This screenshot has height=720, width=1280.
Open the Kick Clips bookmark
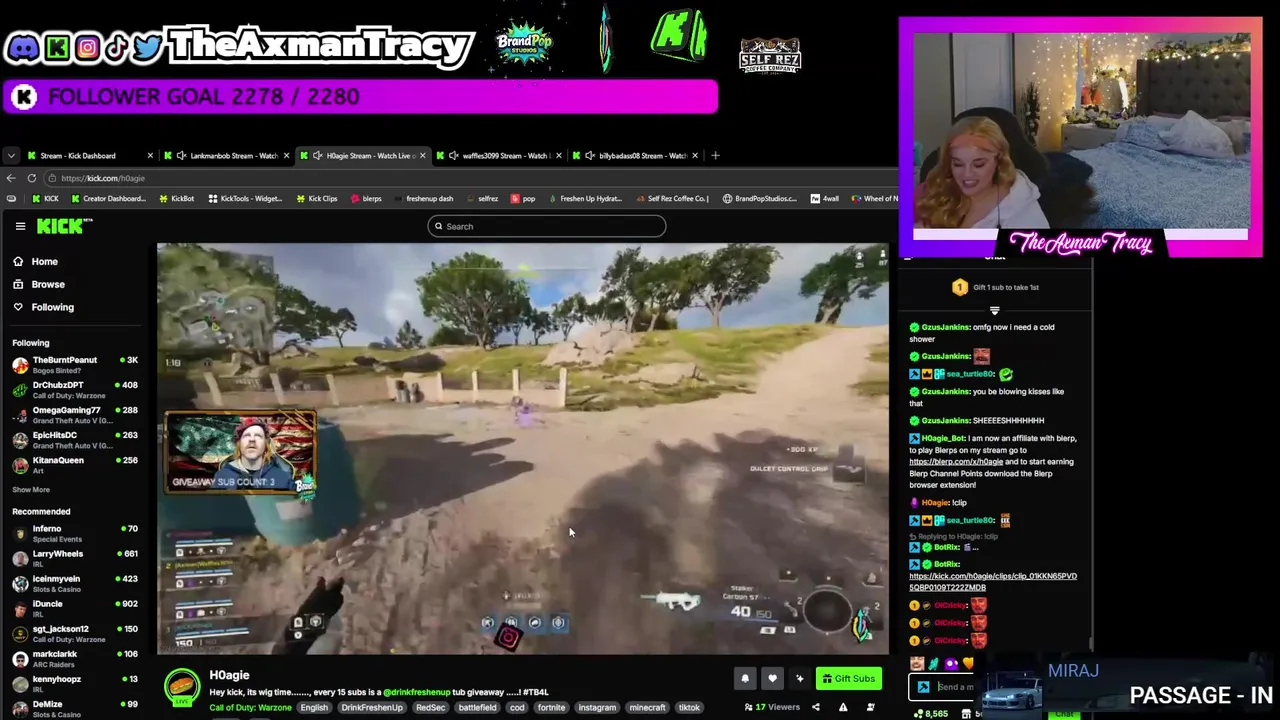click(x=317, y=199)
